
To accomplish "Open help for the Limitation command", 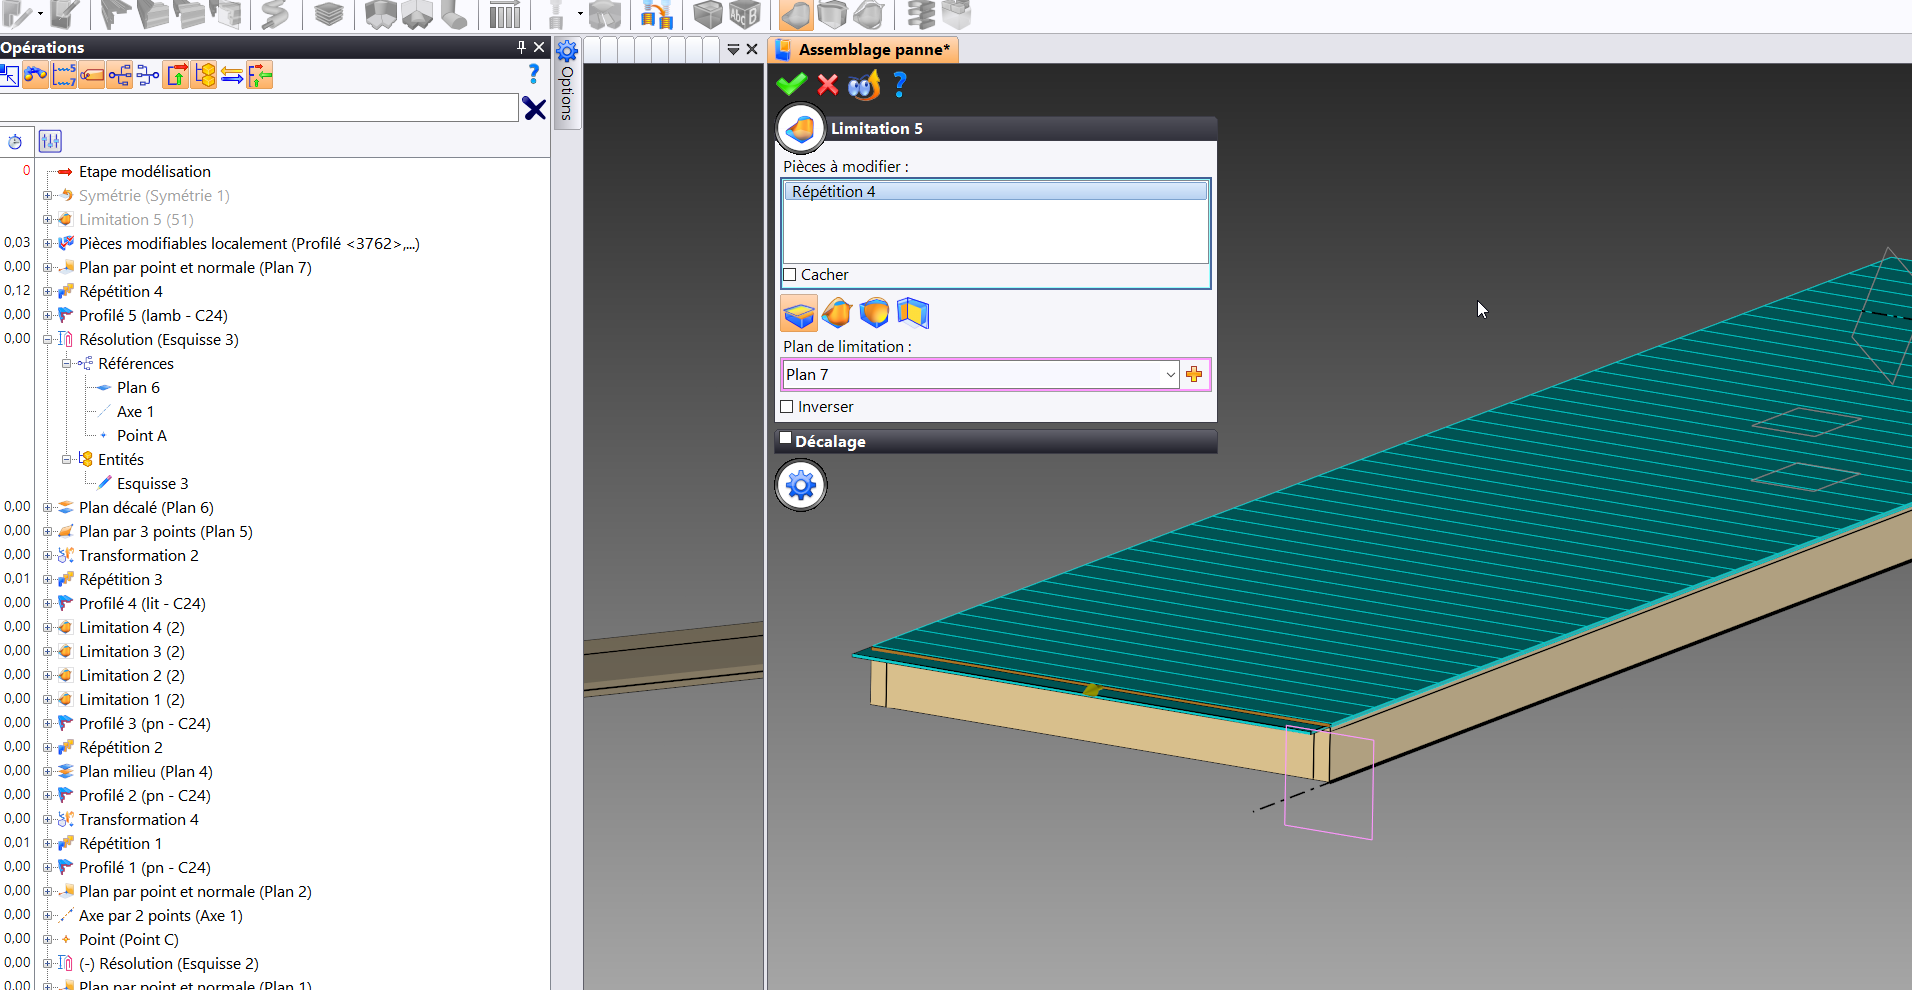I will (900, 85).
